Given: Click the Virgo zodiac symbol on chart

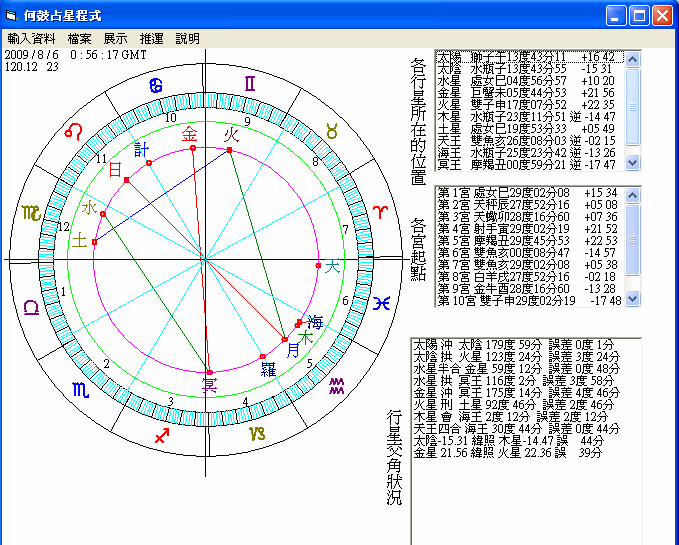Looking at the screenshot, I should coord(31,213).
